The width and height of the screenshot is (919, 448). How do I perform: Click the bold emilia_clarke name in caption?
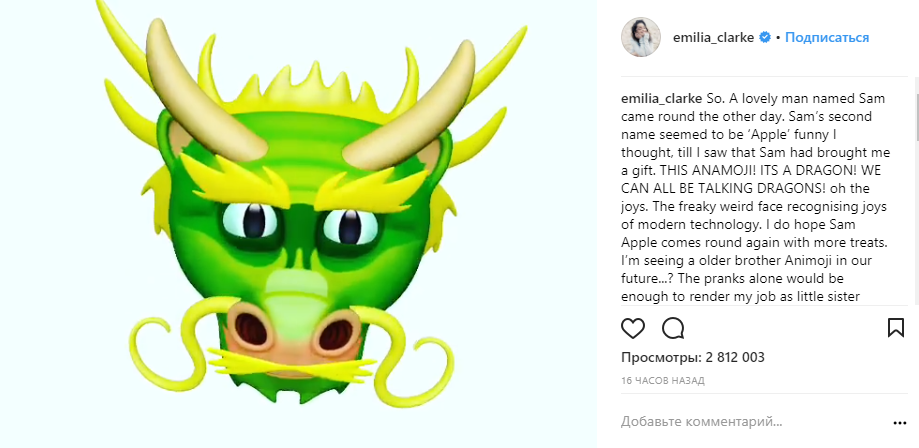coord(661,98)
